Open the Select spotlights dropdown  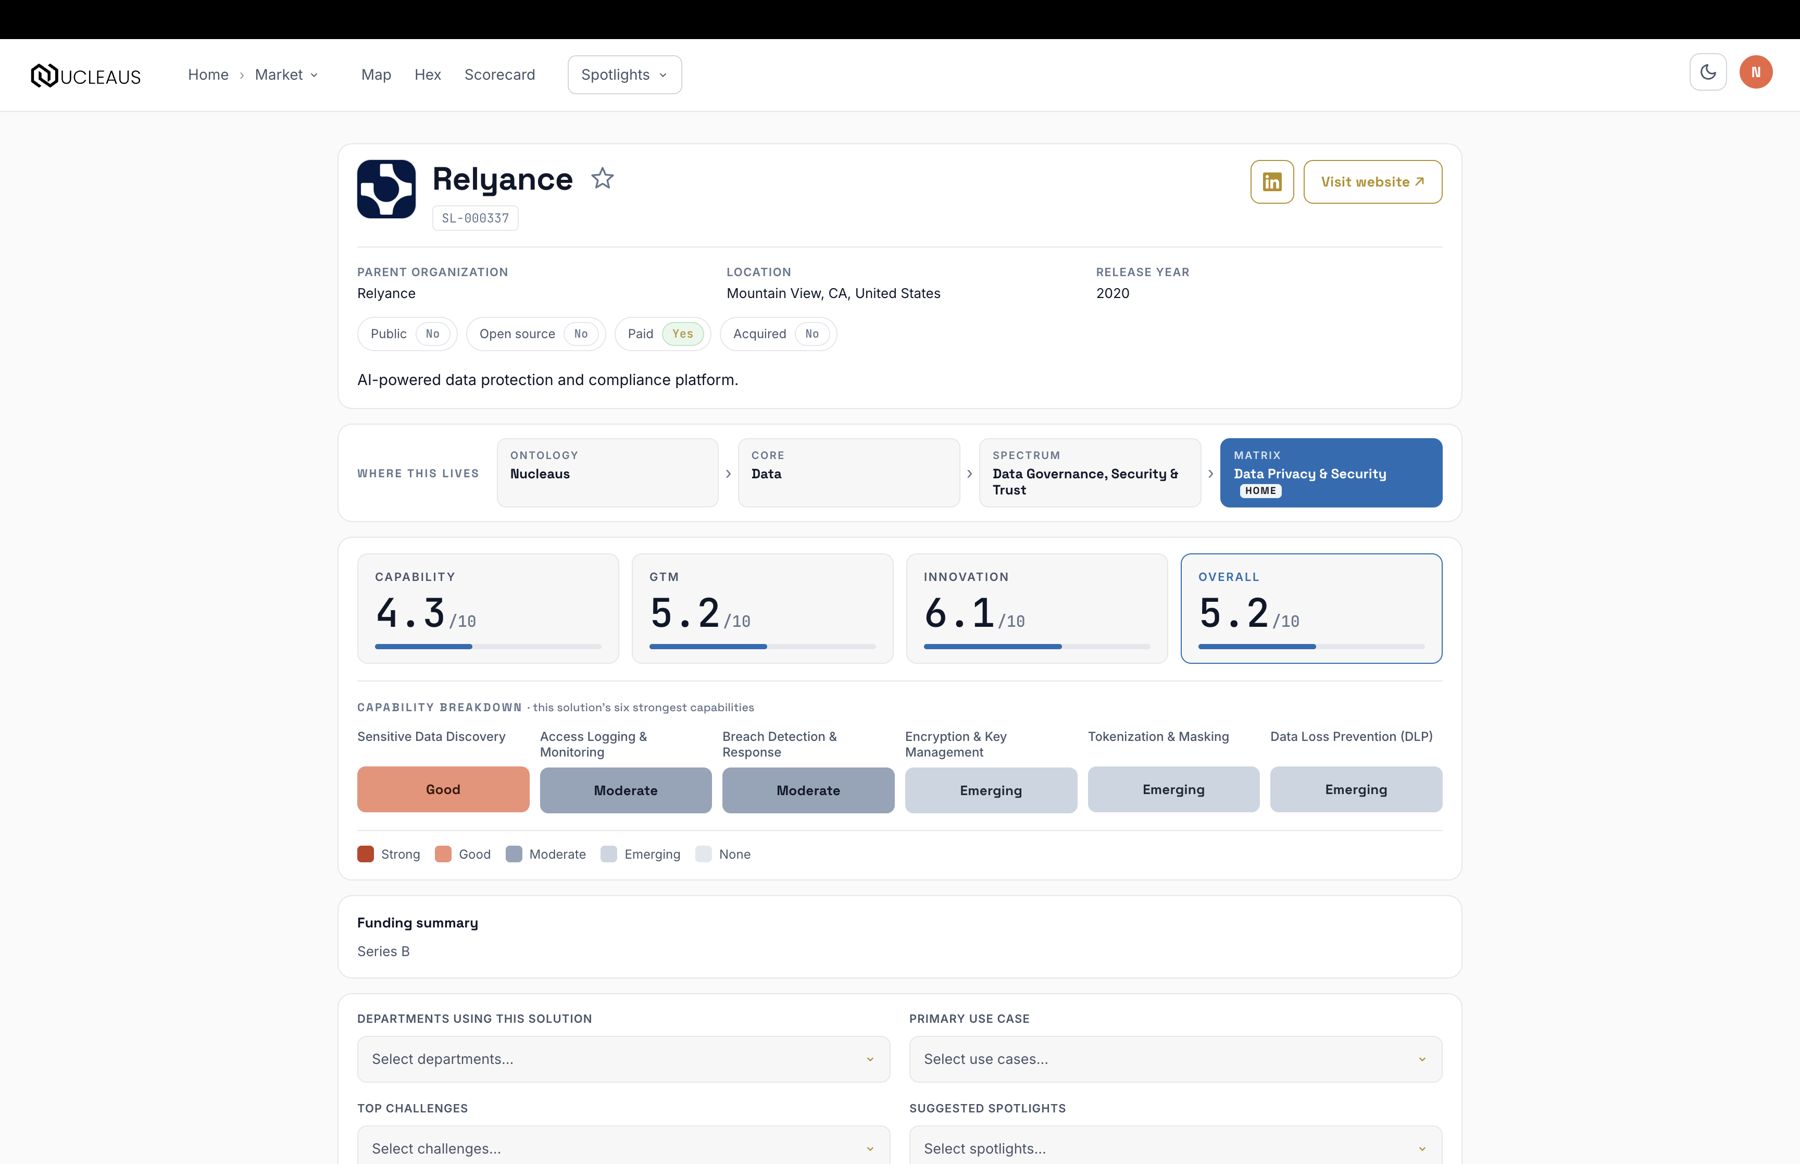coord(1175,1148)
